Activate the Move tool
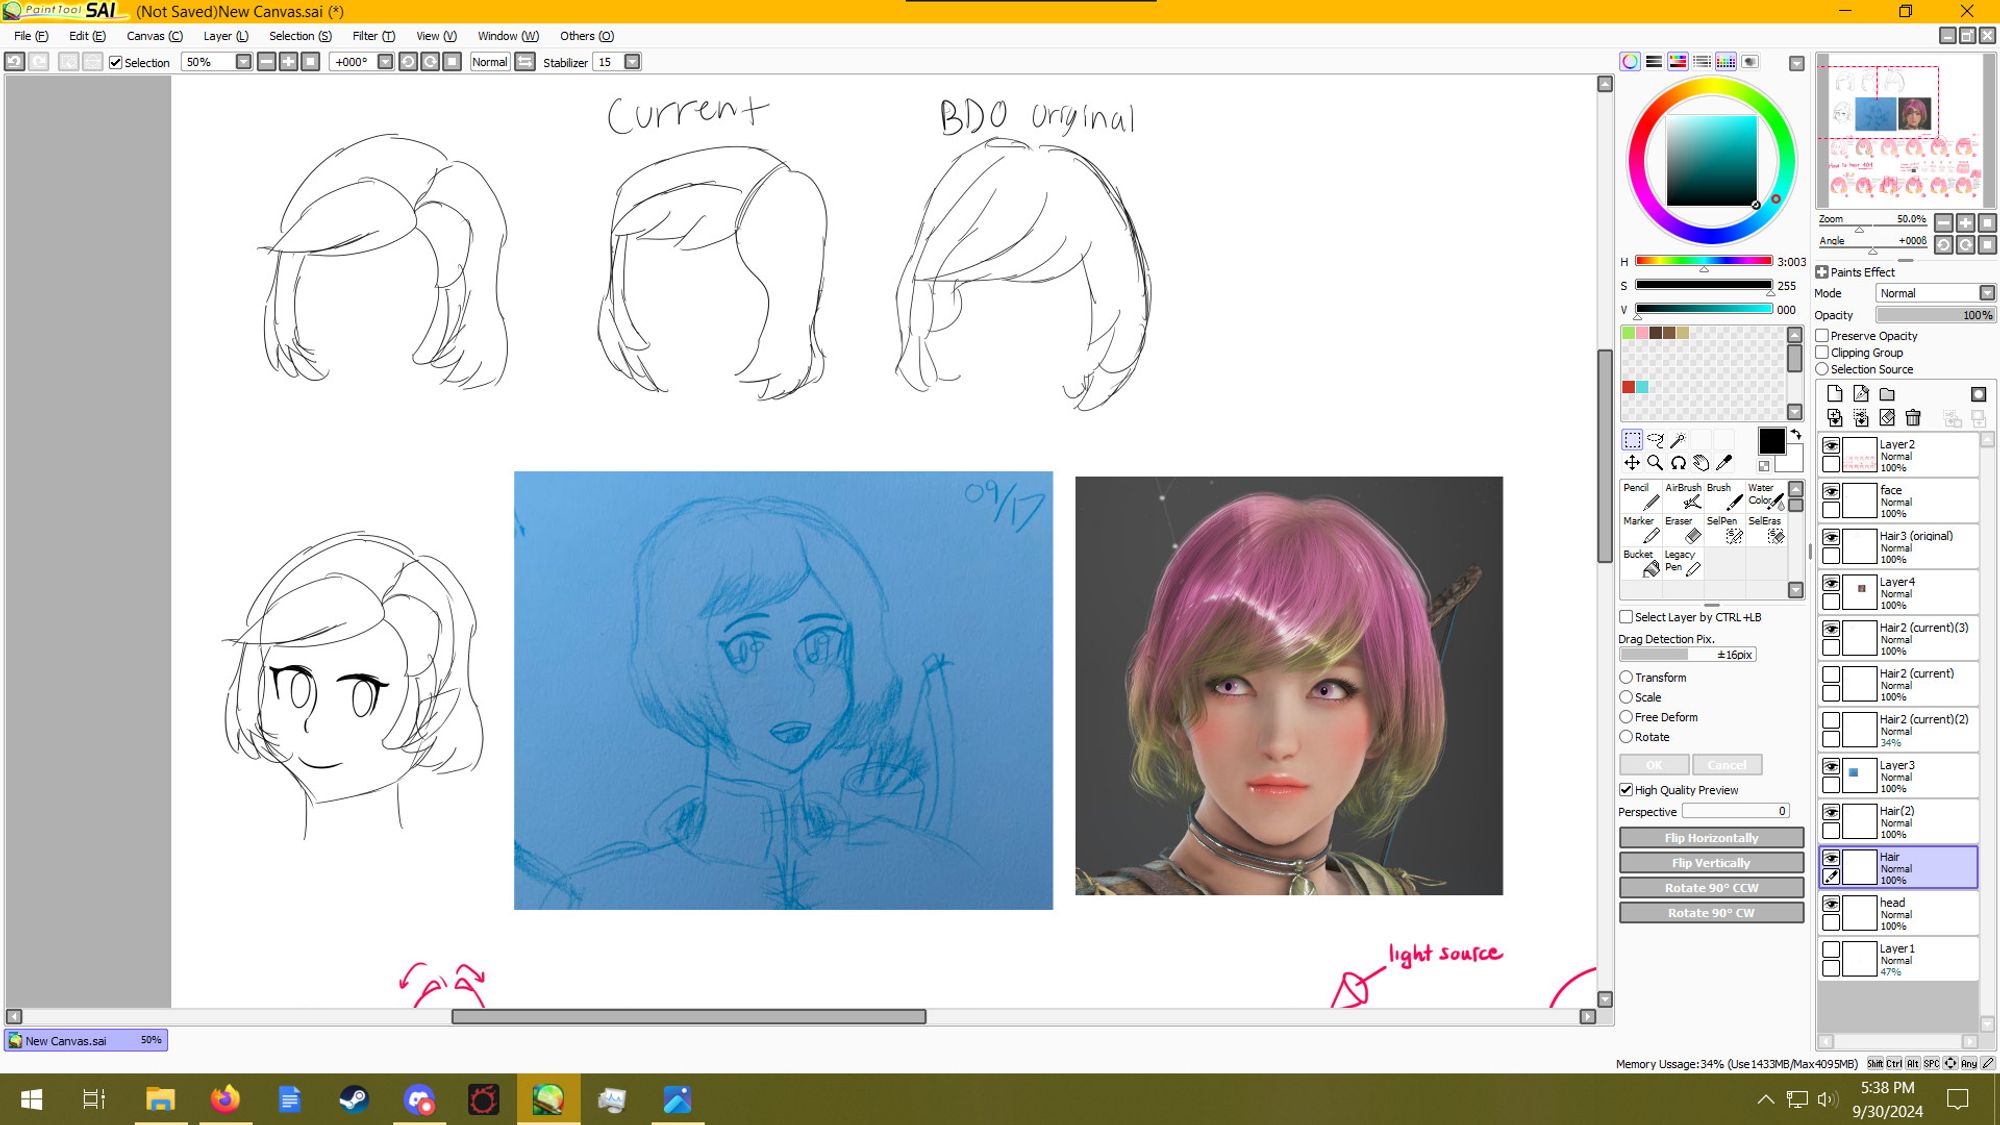Image resolution: width=2000 pixels, height=1125 pixels. tap(1632, 463)
